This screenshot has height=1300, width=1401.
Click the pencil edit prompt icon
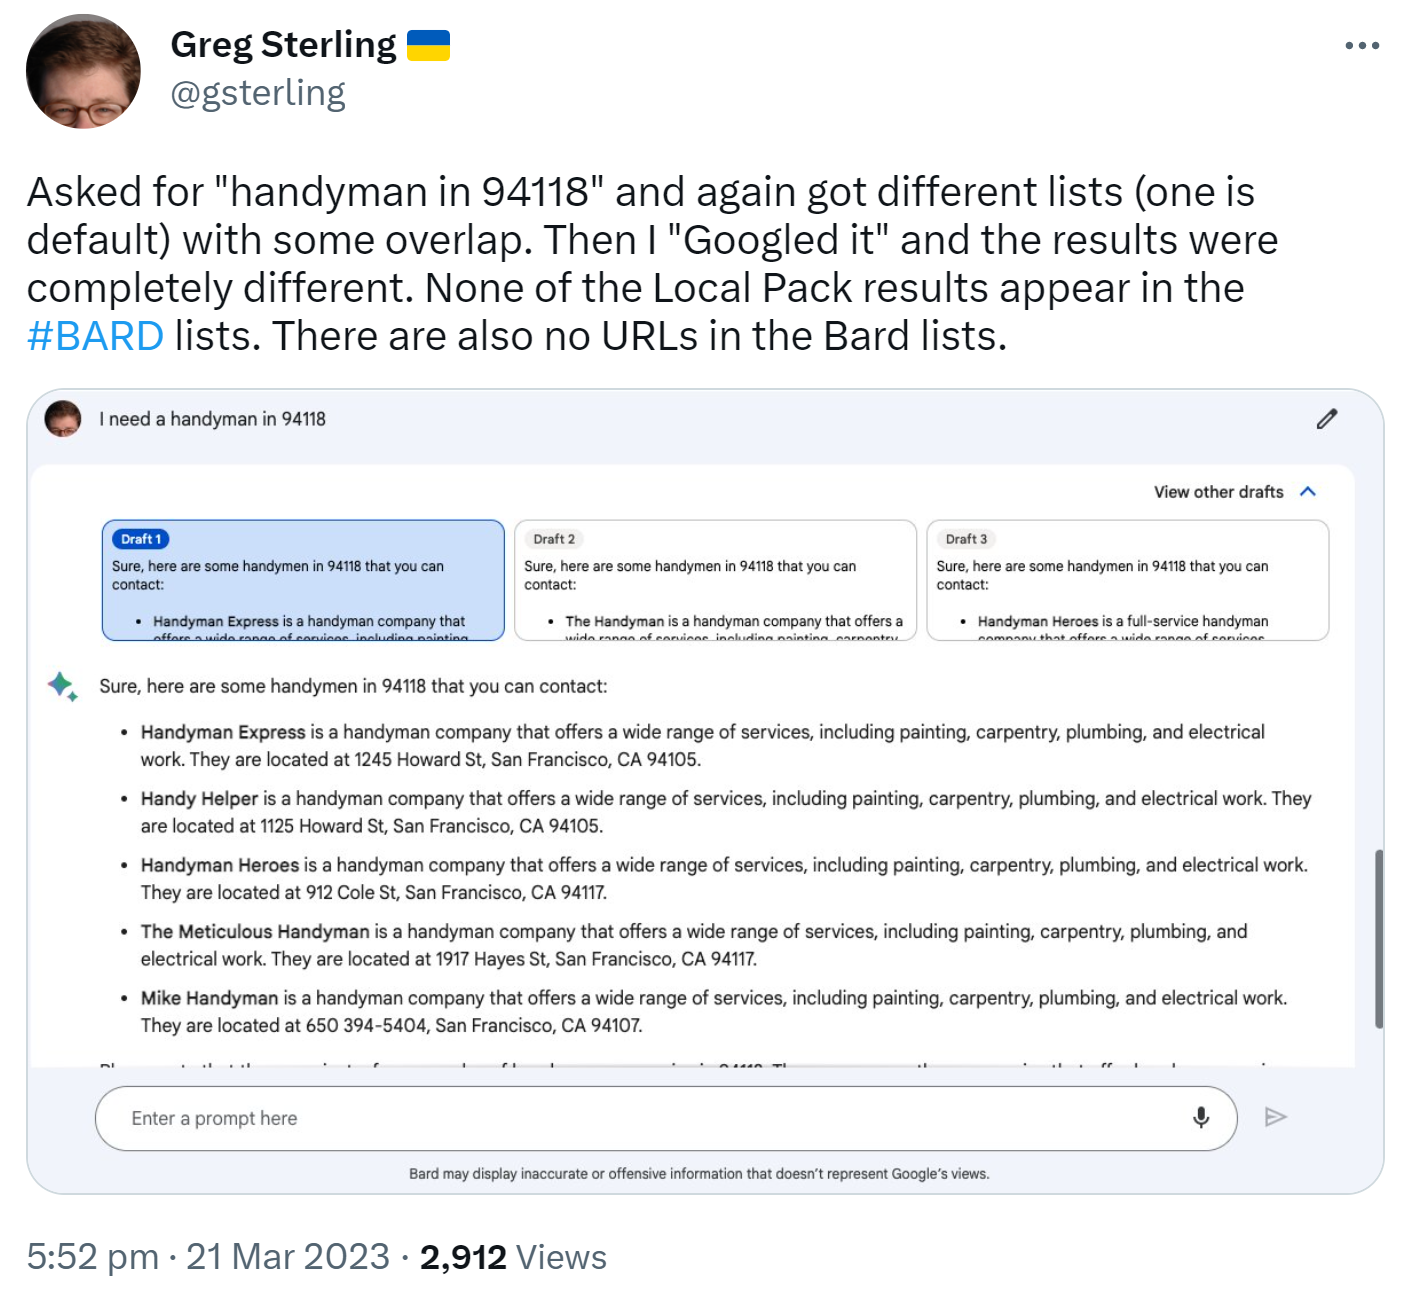(x=1326, y=419)
